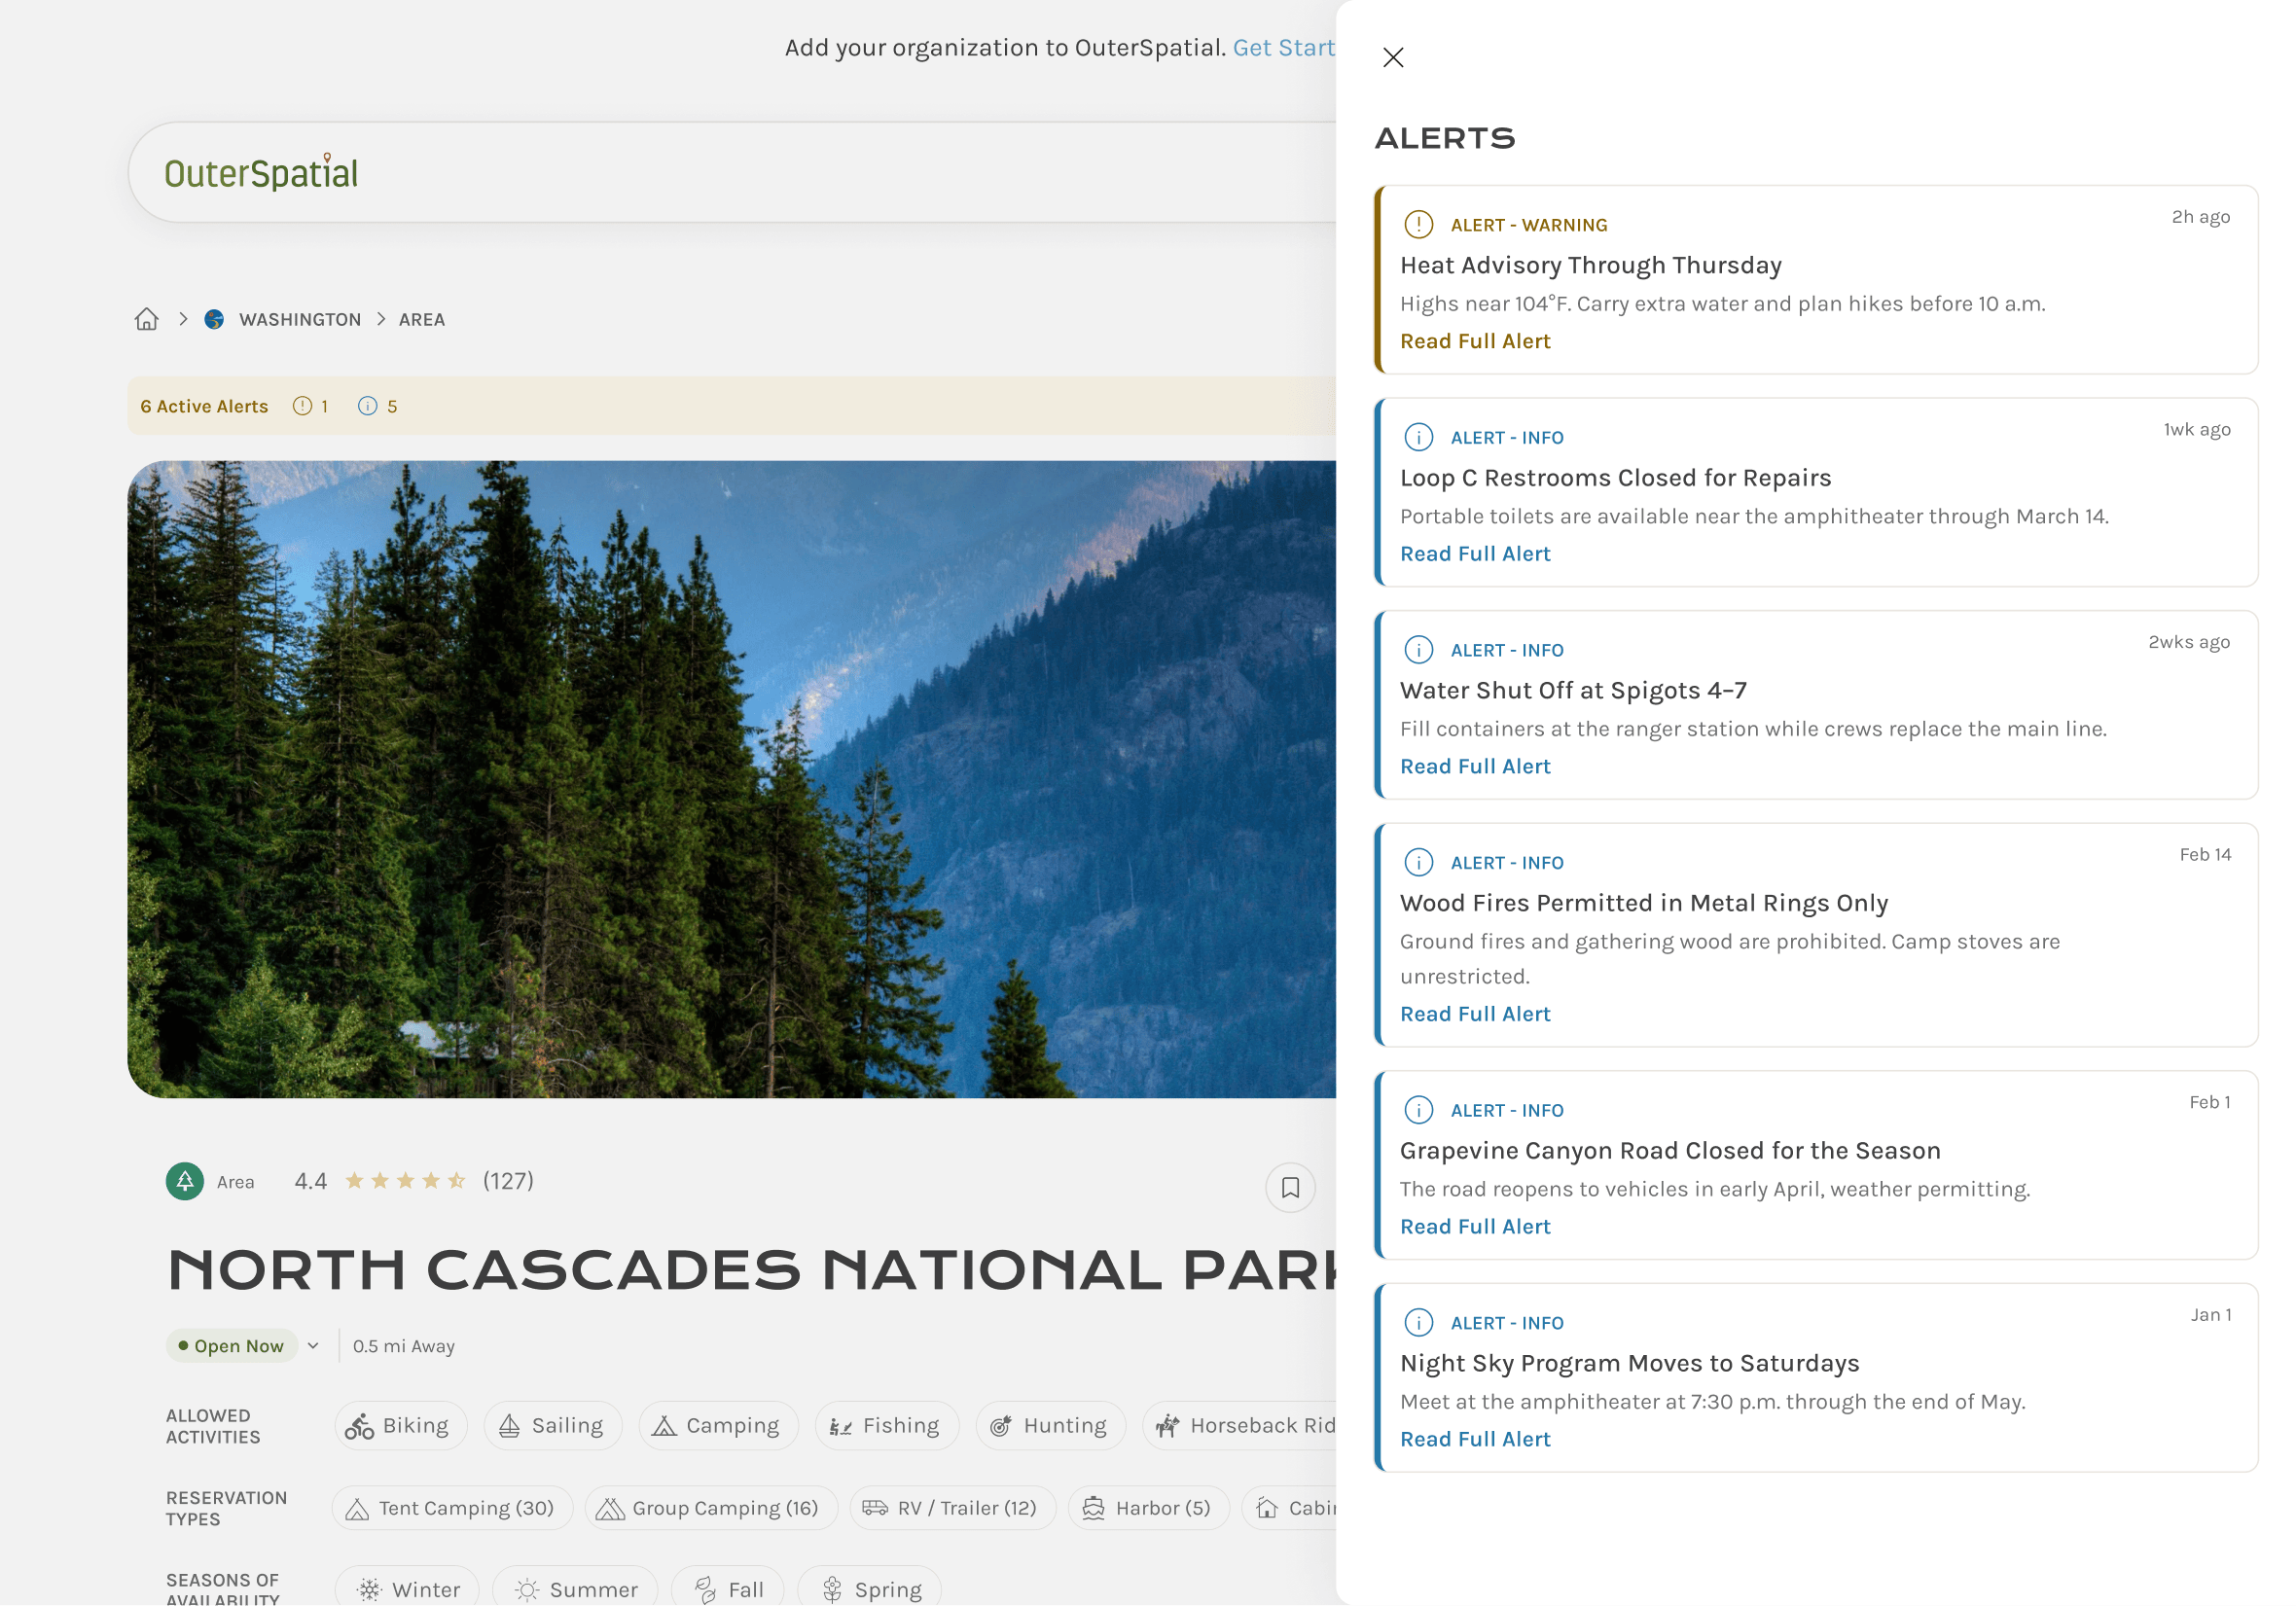Click the info icon on Night Sky Program alert
Image resolution: width=2296 pixels, height=1606 pixels.
pos(1418,1322)
